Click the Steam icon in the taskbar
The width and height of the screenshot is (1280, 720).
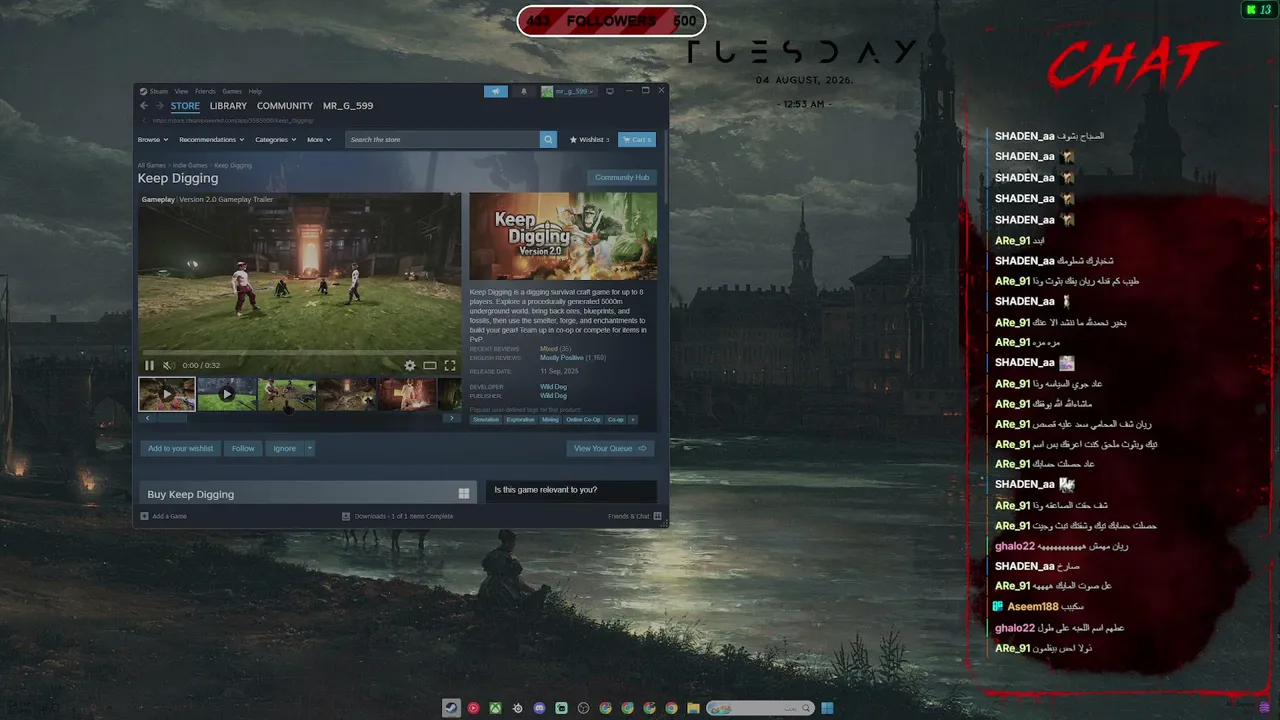click(x=452, y=708)
